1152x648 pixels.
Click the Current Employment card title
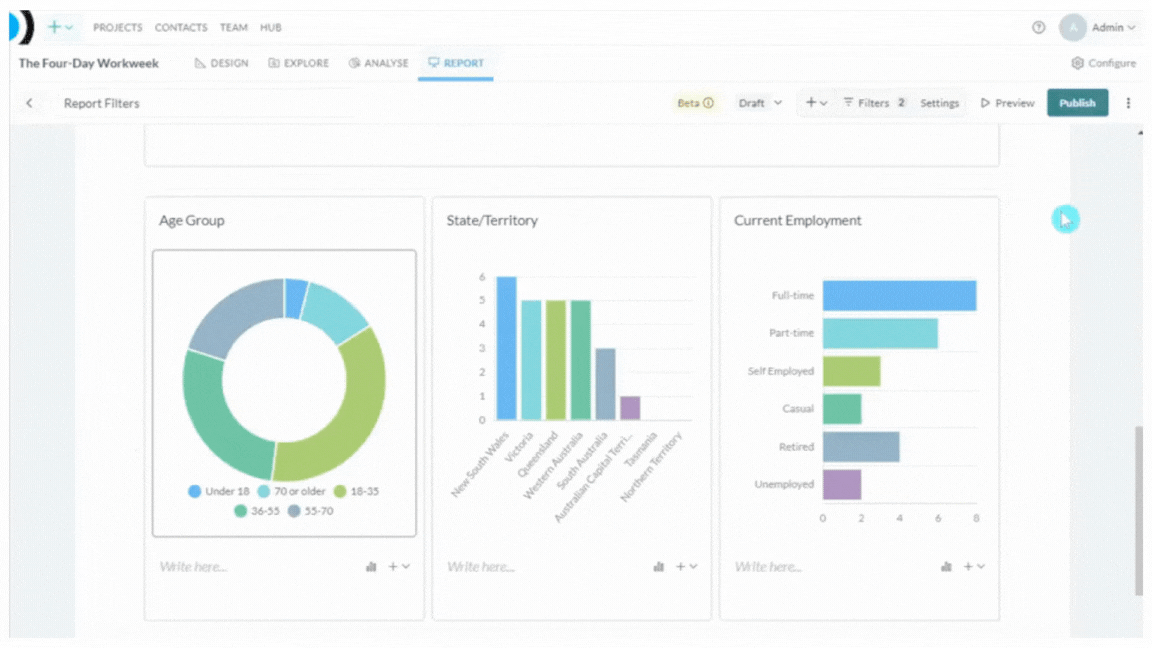click(797, 220)
